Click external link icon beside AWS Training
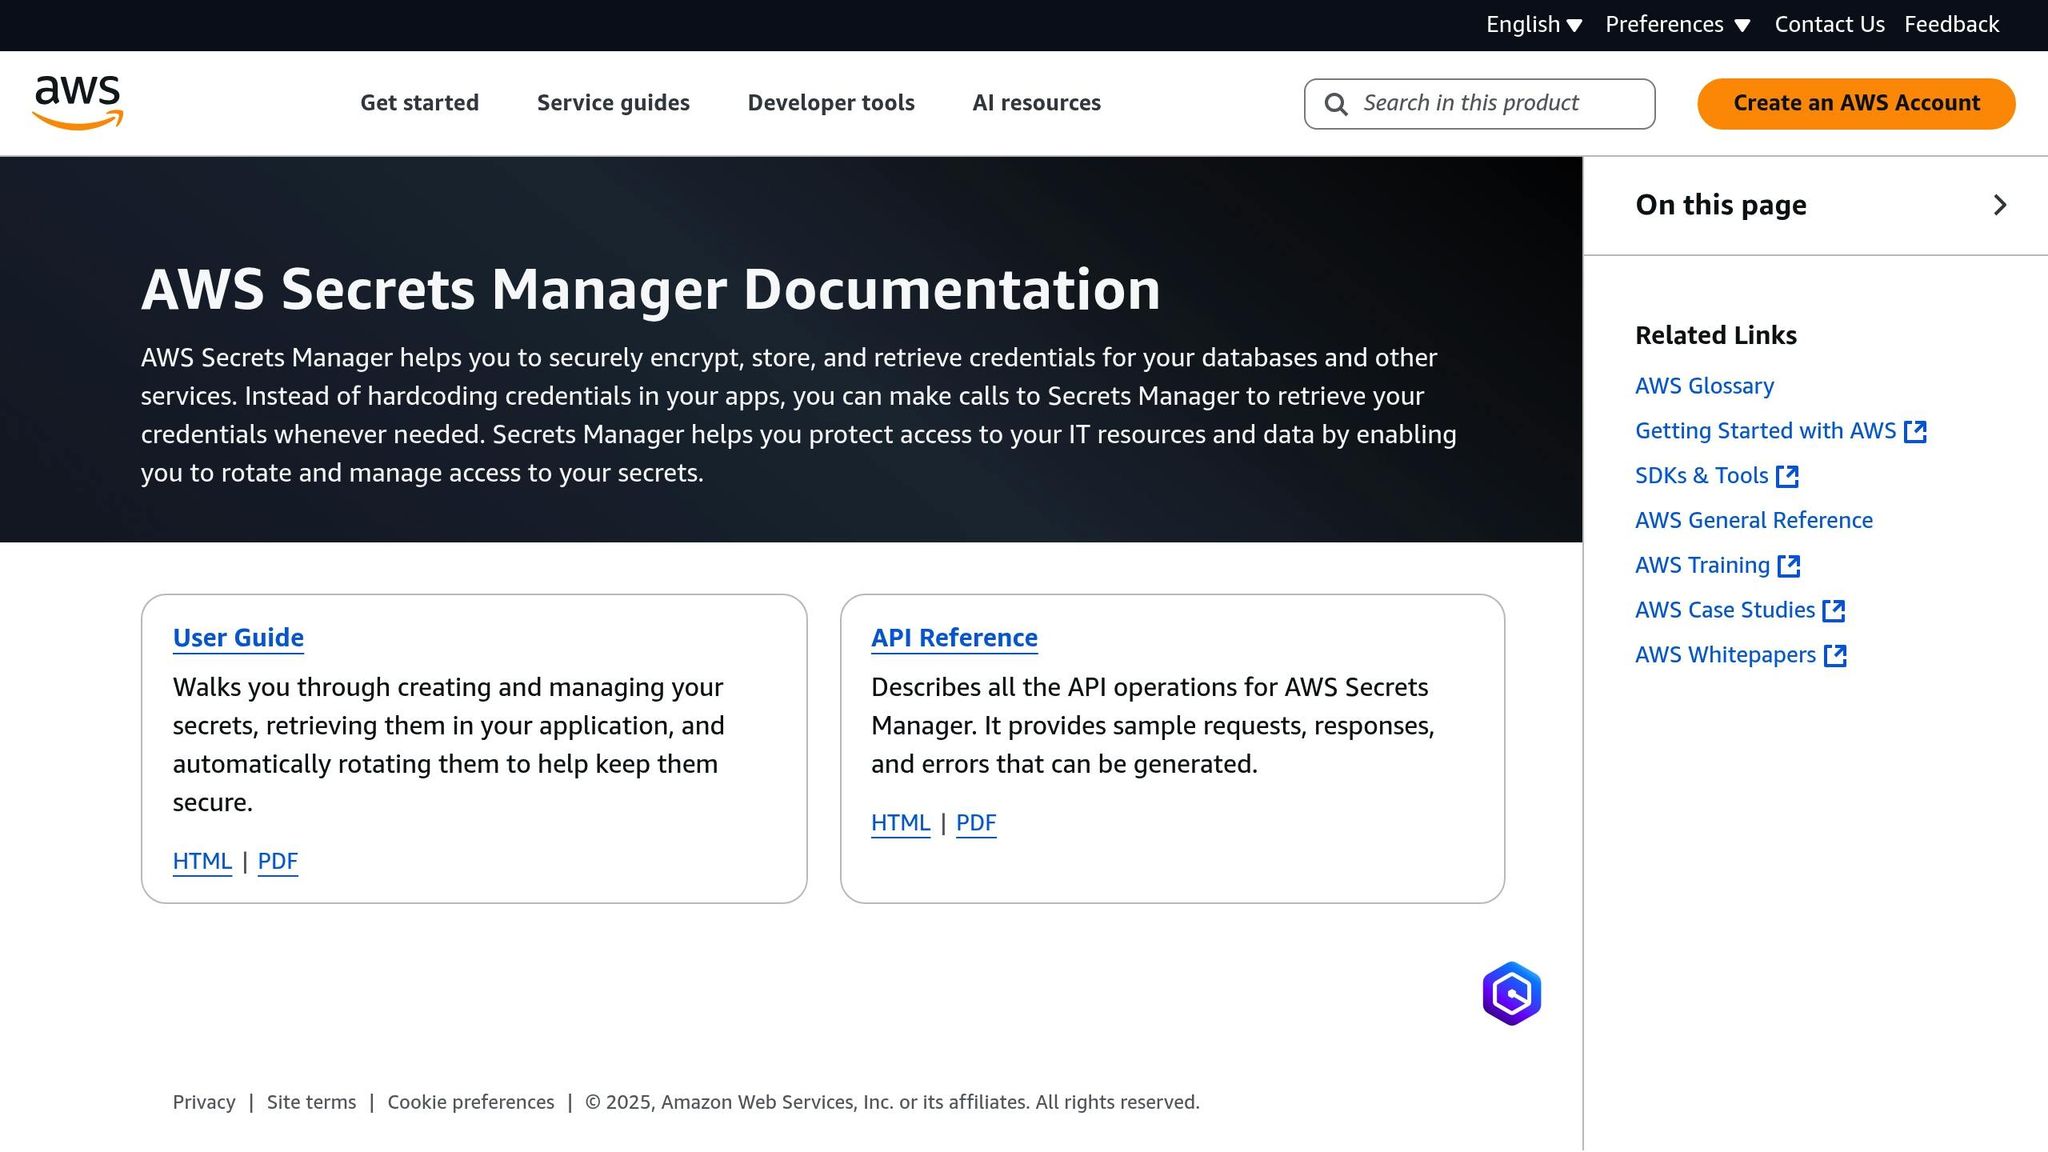2048x1152 pixels. pos(1789,566)
